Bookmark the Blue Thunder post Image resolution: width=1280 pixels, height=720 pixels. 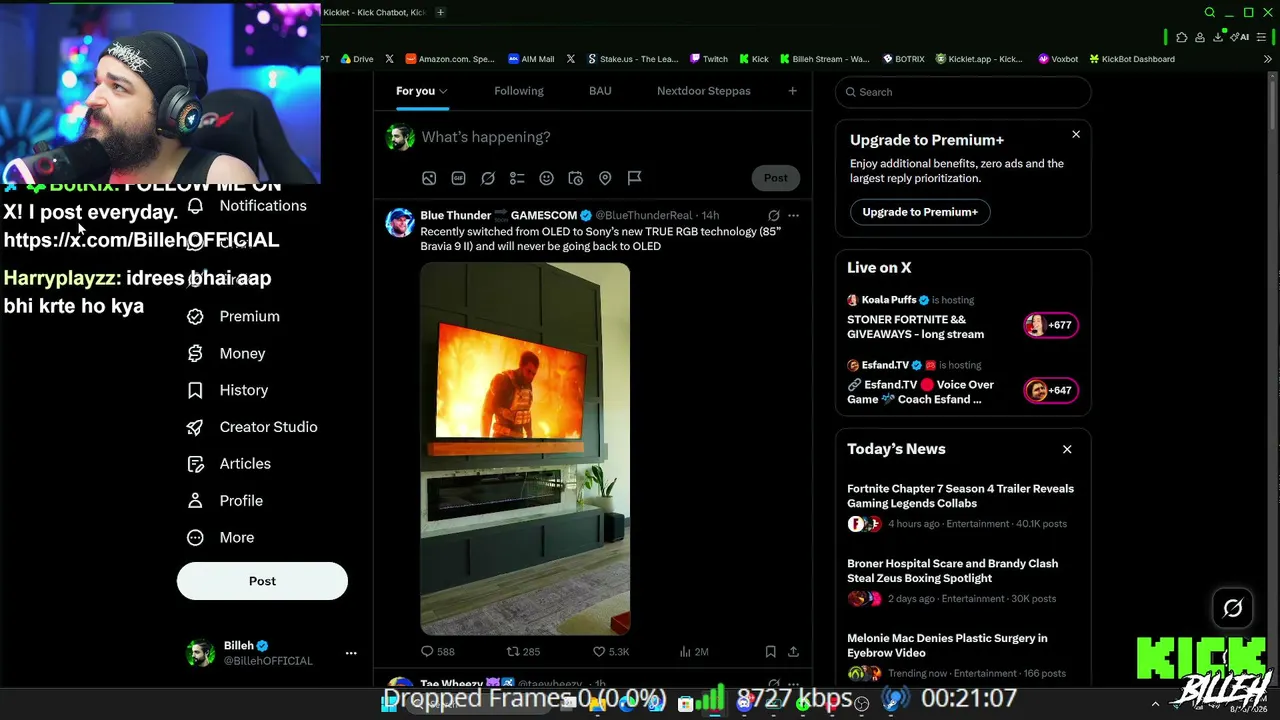tap(770, 652)
